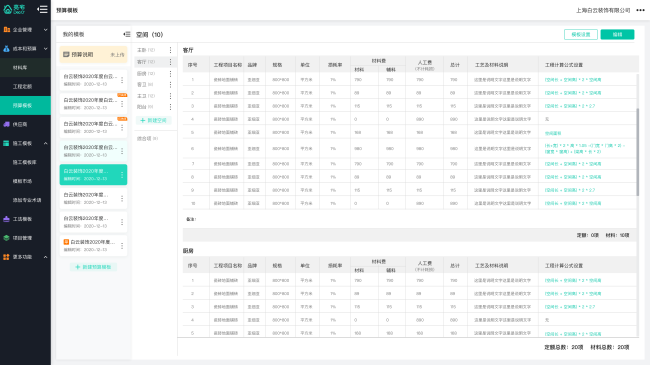Open the kebab menu of the 客卫 space
The image size is (650, 365).
click(x=170, y=84)
